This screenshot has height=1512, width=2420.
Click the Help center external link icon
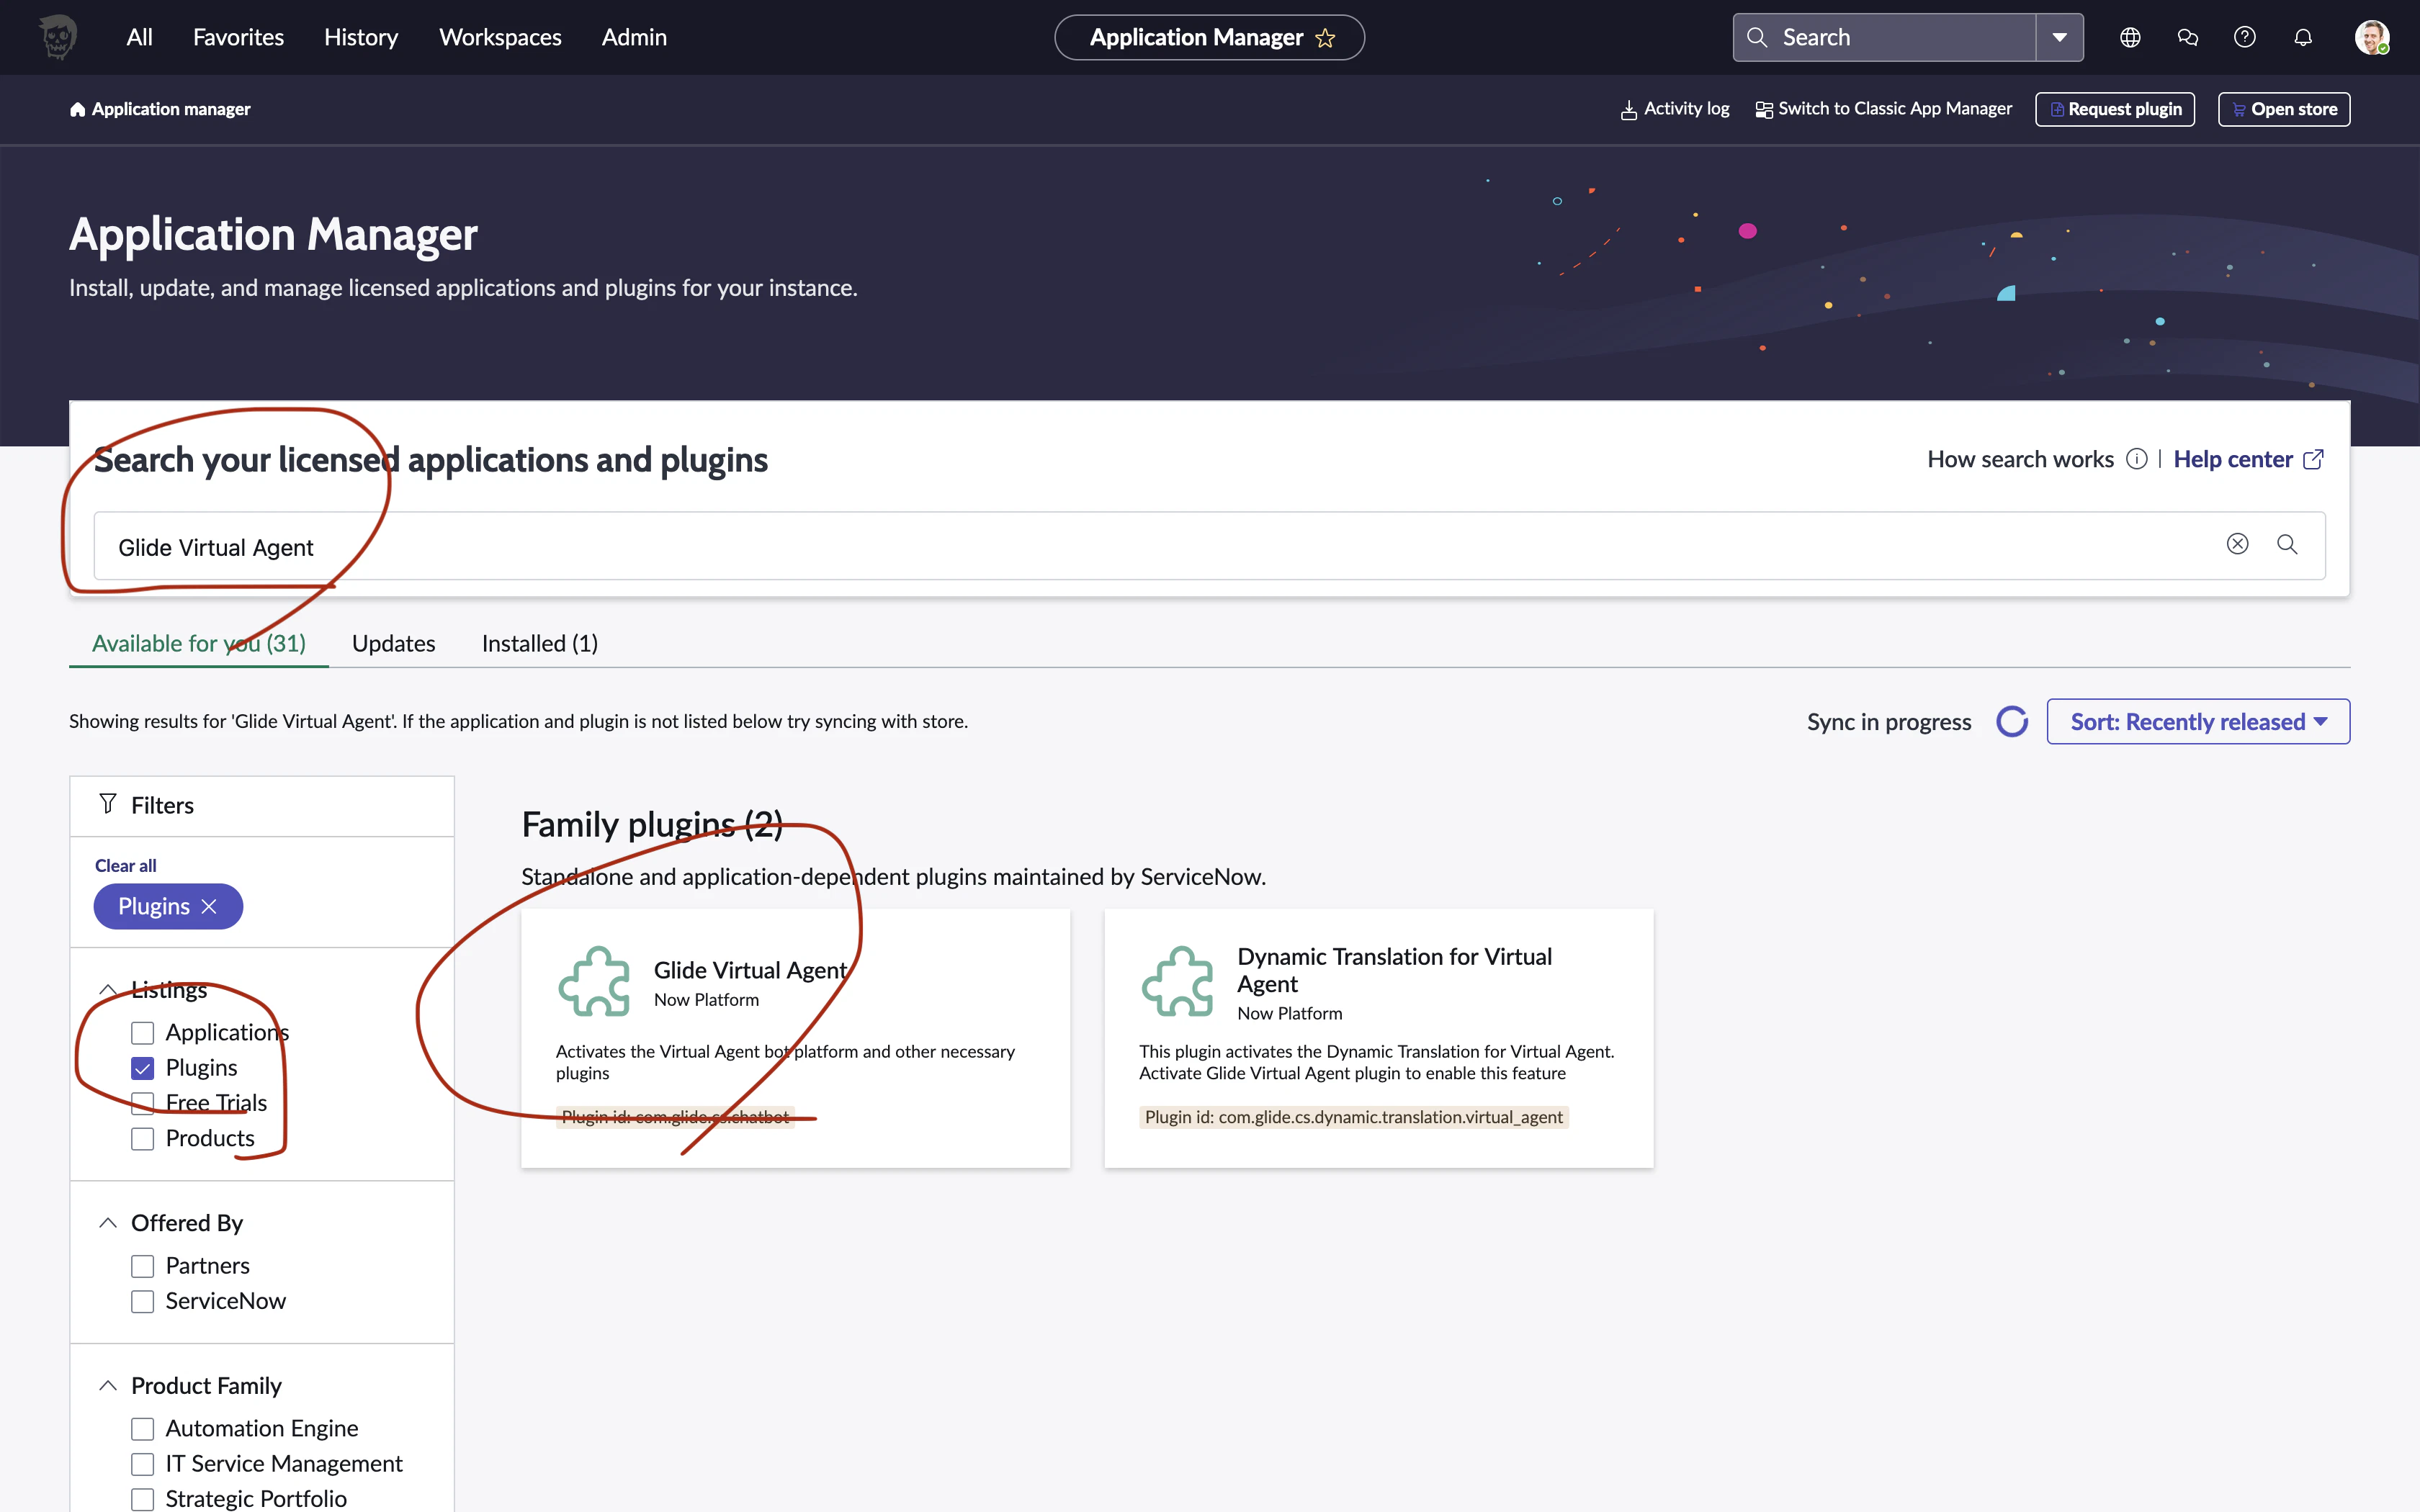click(x=2313, y=459)
